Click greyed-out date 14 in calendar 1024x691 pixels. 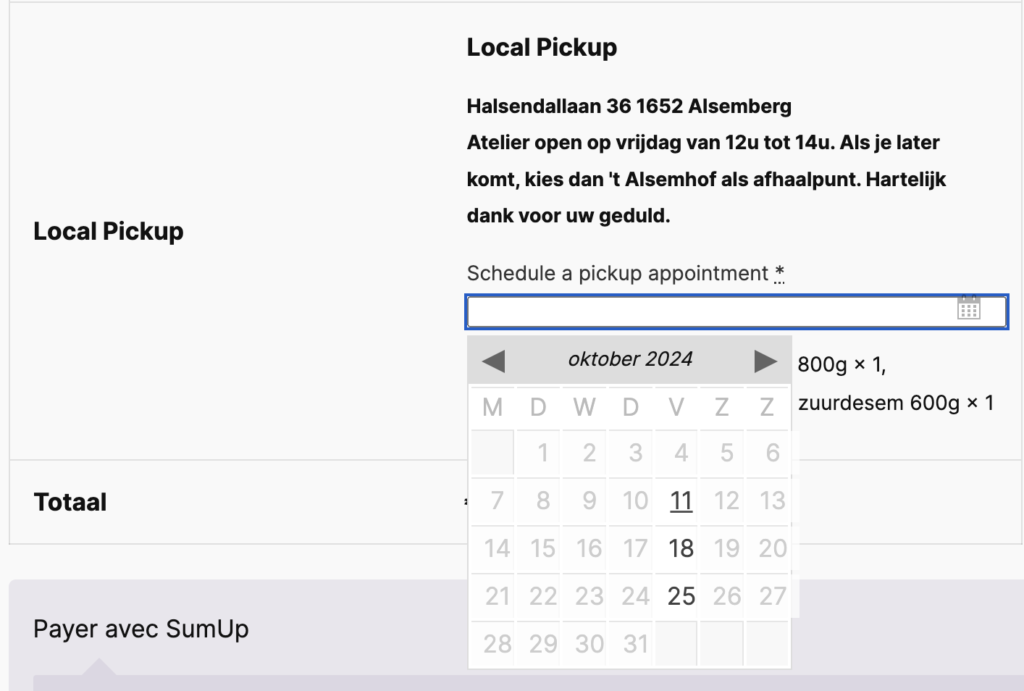click(x=497, y=548)
